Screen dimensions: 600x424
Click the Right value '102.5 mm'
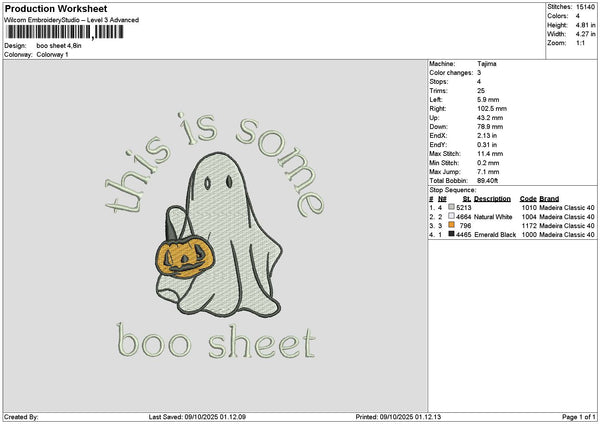(492, 109)
